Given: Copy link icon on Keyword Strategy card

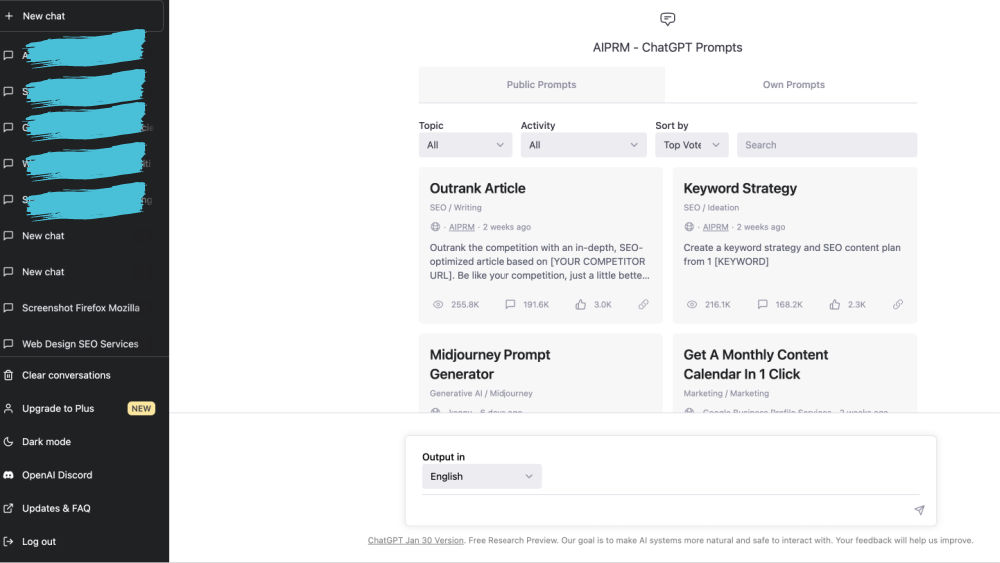Looking at the screenshot, I should [x=898, y=304].
